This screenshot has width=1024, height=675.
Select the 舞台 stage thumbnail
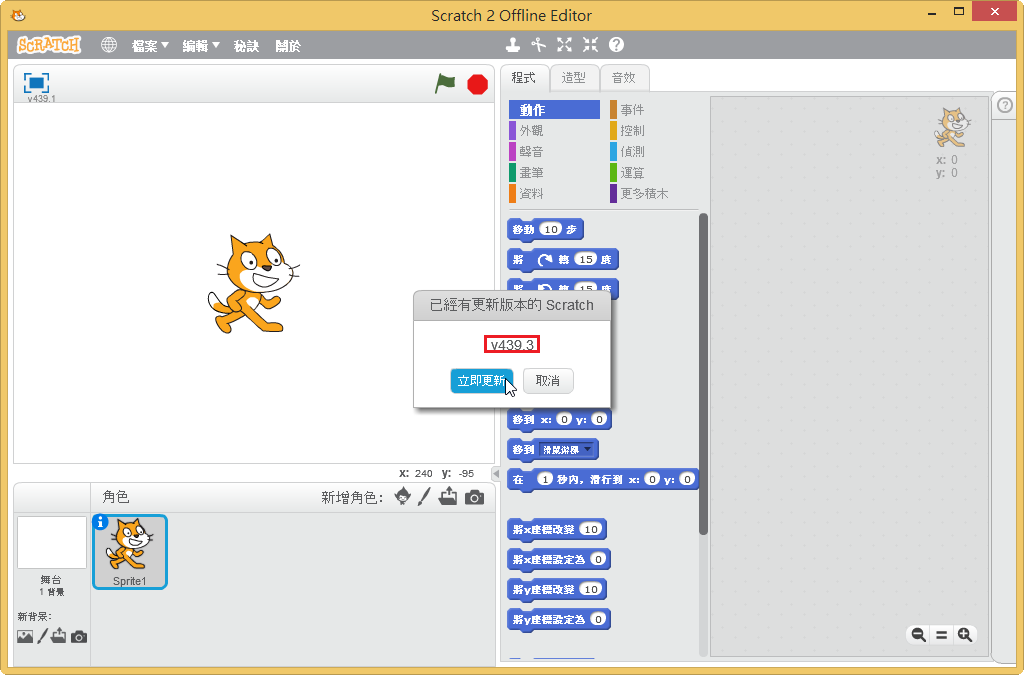pos(52,542)
